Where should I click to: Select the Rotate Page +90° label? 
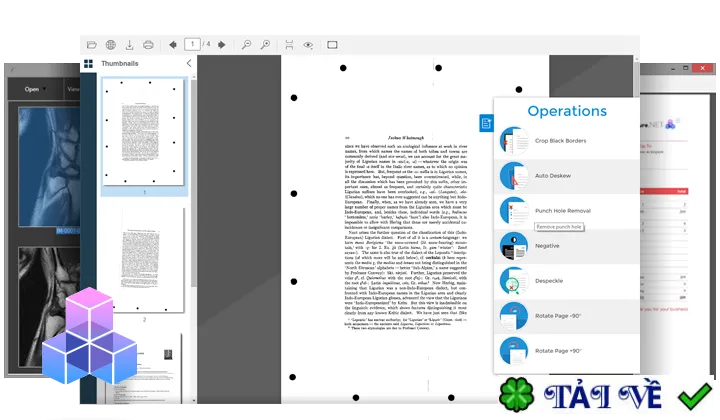[558, 351]
